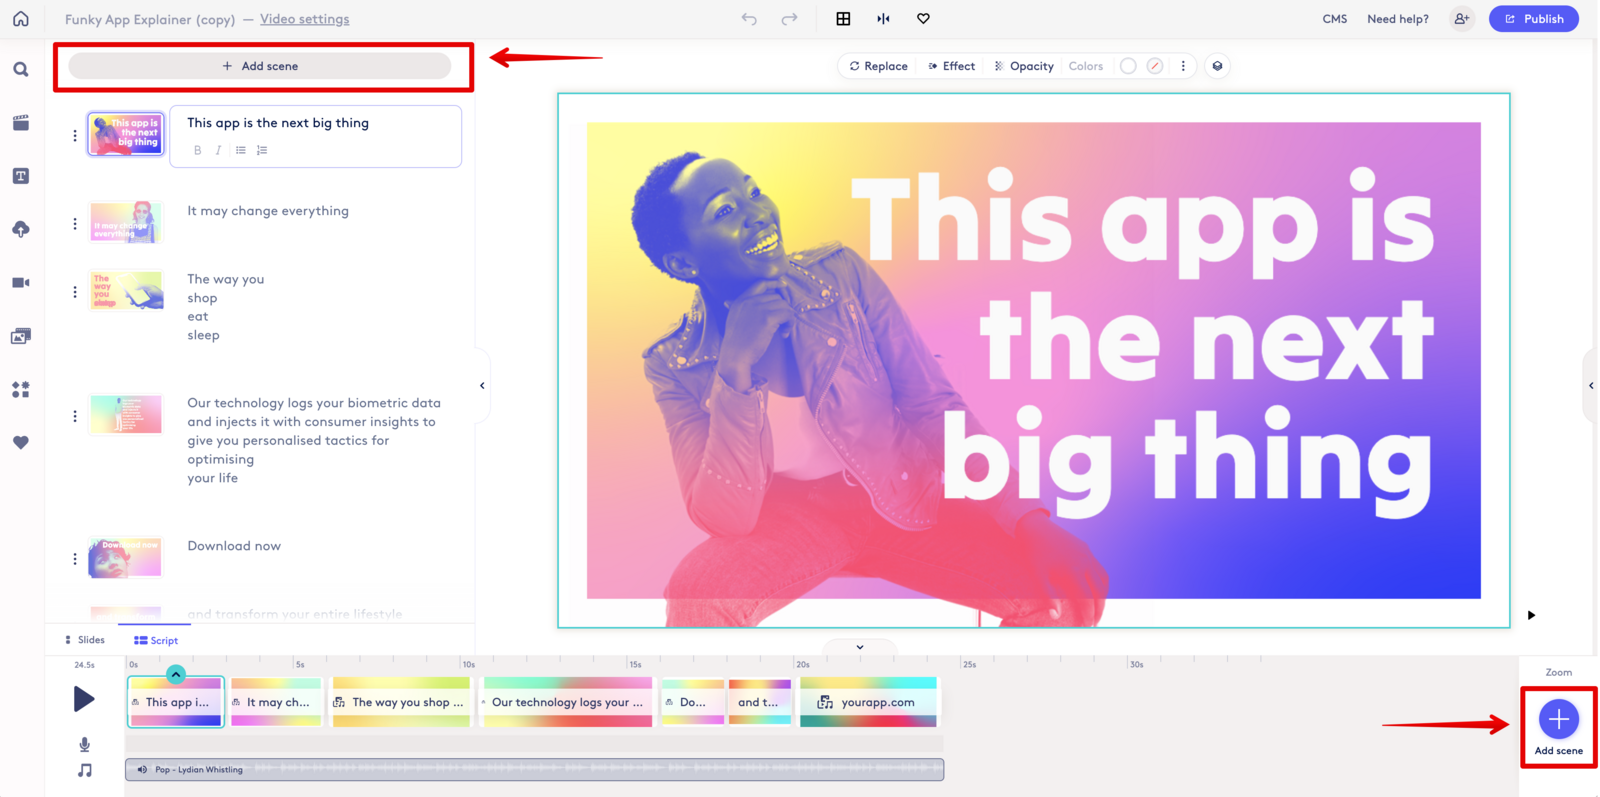Select the "Pop - Lydian Whistling" audio track
The height and width of the screenshot is (797, 1600).
[534, 769]
